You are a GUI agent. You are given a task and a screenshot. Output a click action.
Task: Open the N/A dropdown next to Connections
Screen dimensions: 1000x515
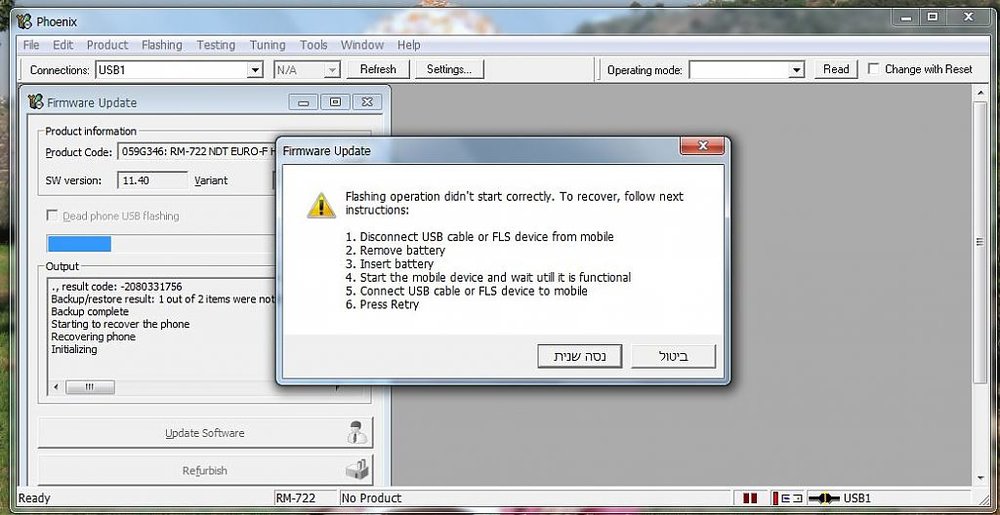[x=331, y=70]
